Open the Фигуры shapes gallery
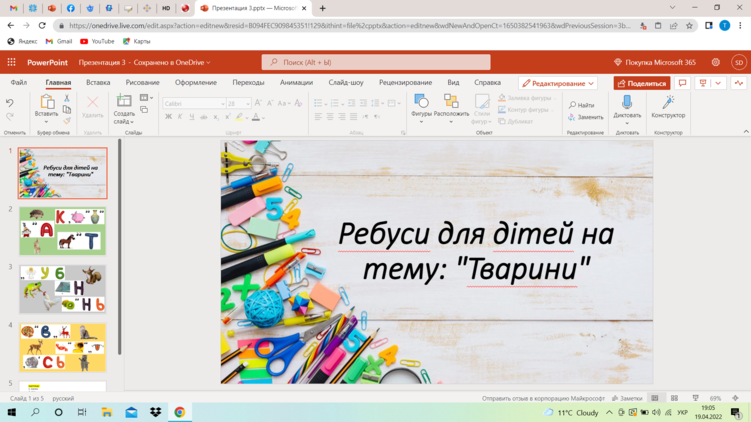Screen dimensions: 751x422 pyautogui.click(x=421, y=108)
